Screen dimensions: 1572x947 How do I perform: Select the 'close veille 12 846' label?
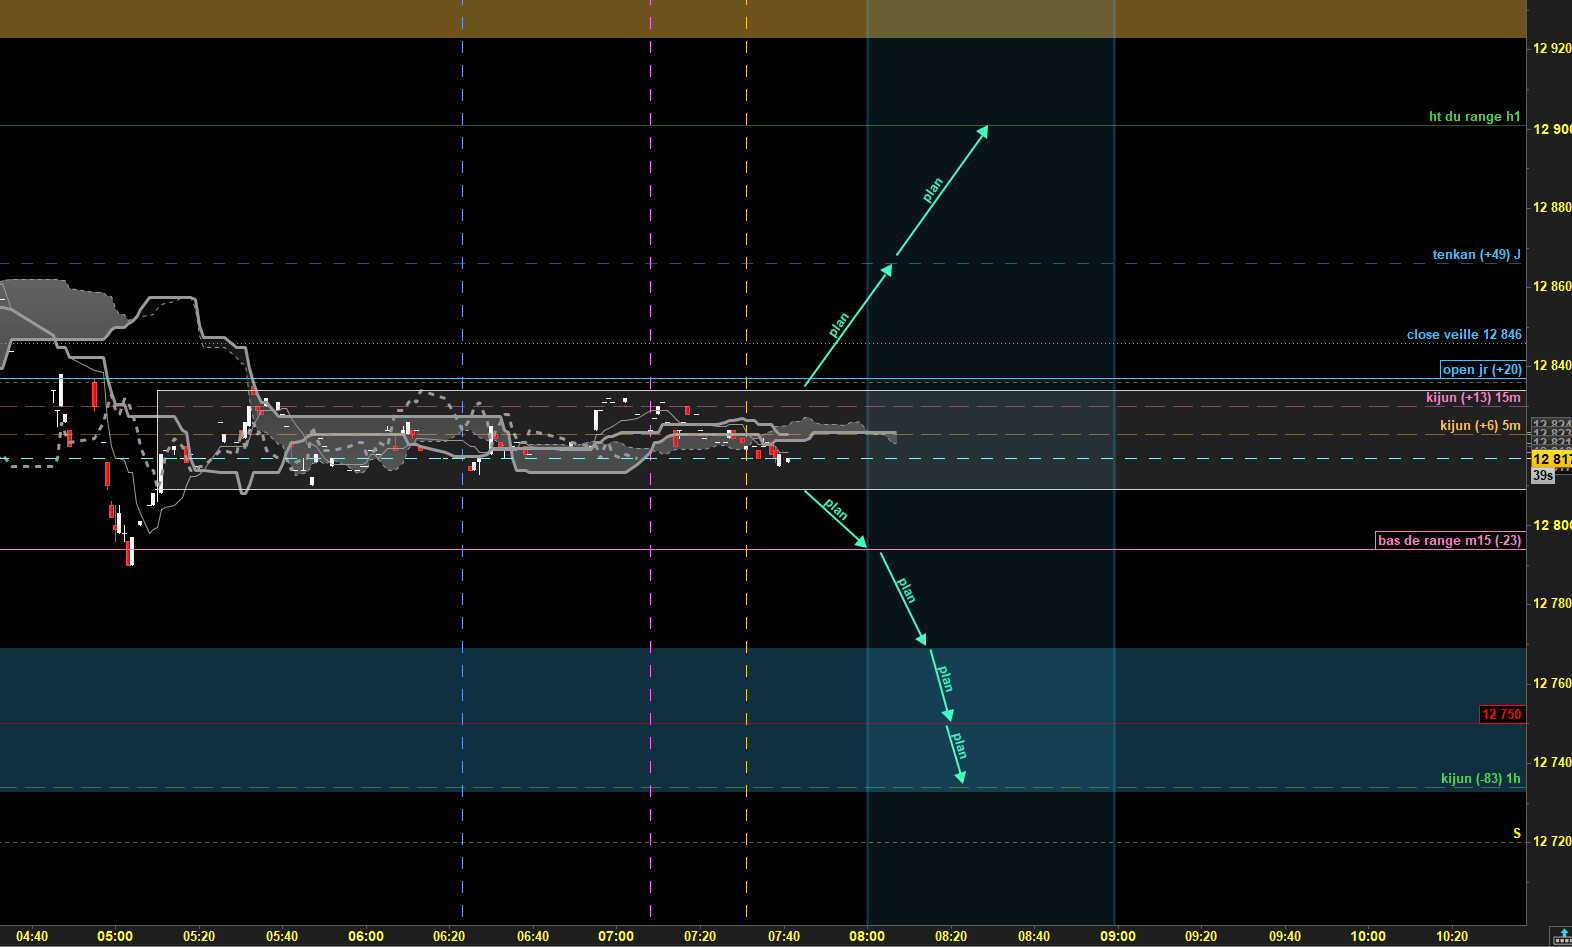point(1464,334)
